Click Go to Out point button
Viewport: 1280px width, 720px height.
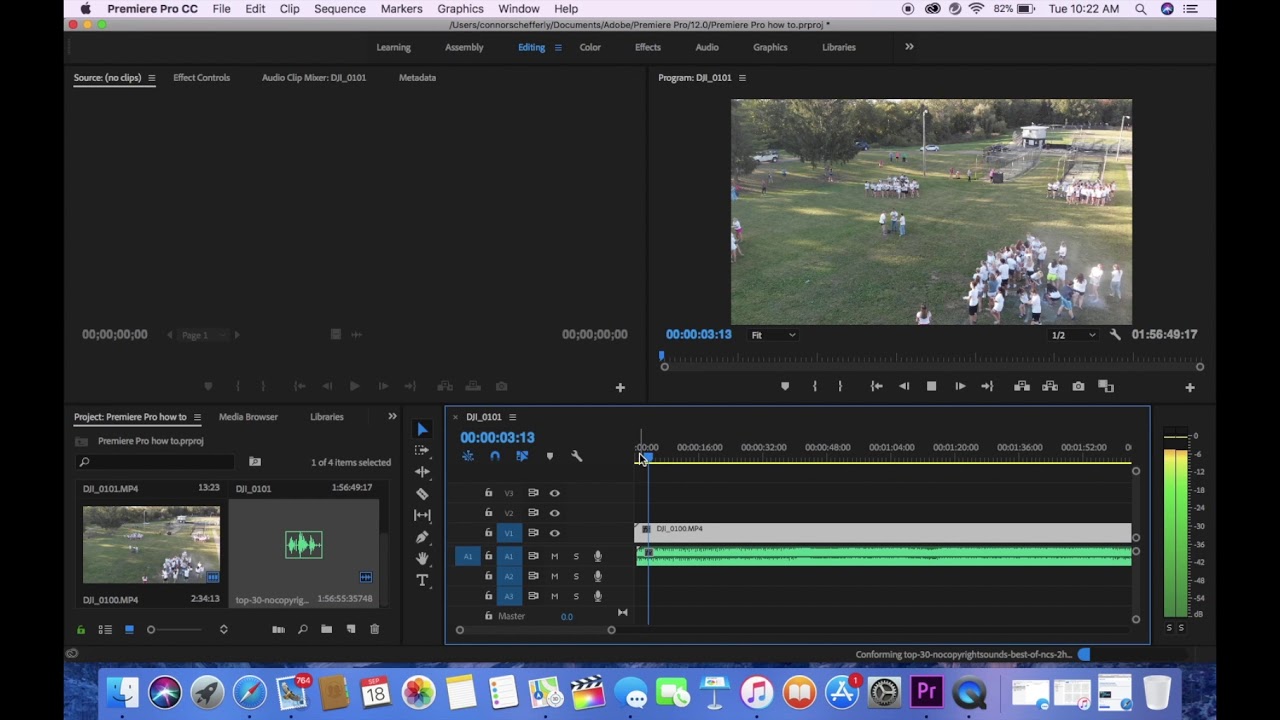point(987,386)
